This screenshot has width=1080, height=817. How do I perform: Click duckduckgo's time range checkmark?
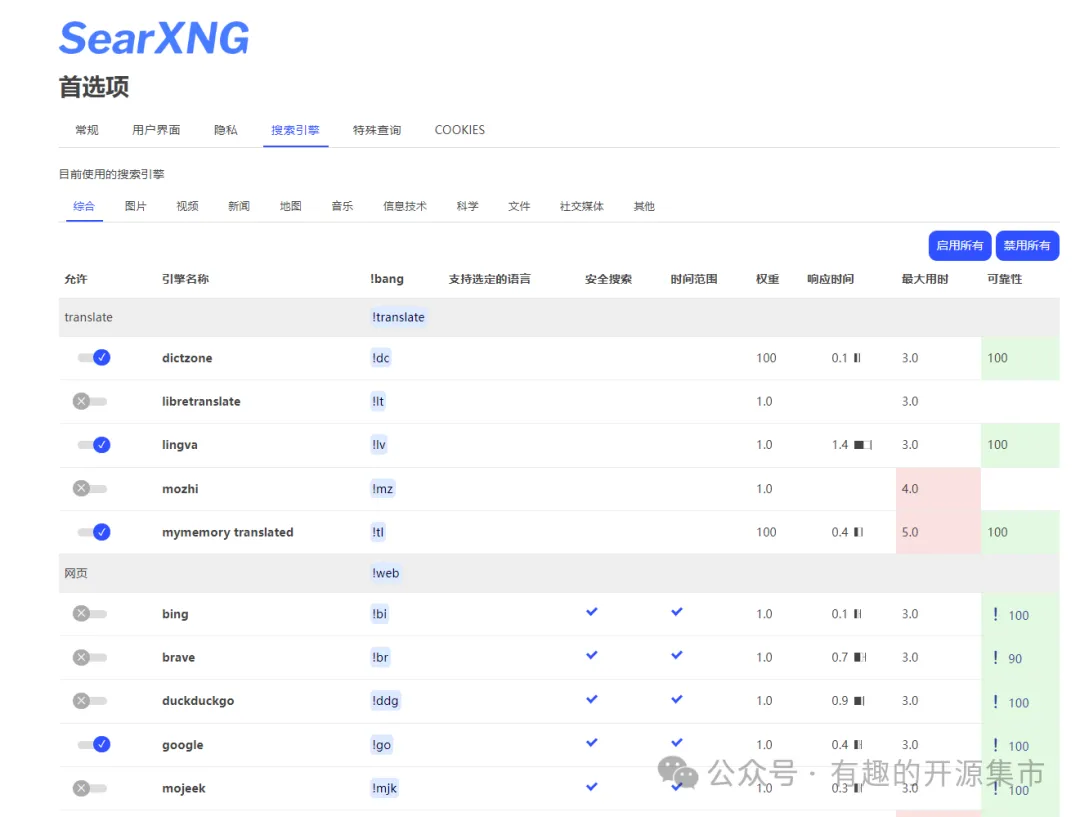pyautogui.click(x=677, y=699)
